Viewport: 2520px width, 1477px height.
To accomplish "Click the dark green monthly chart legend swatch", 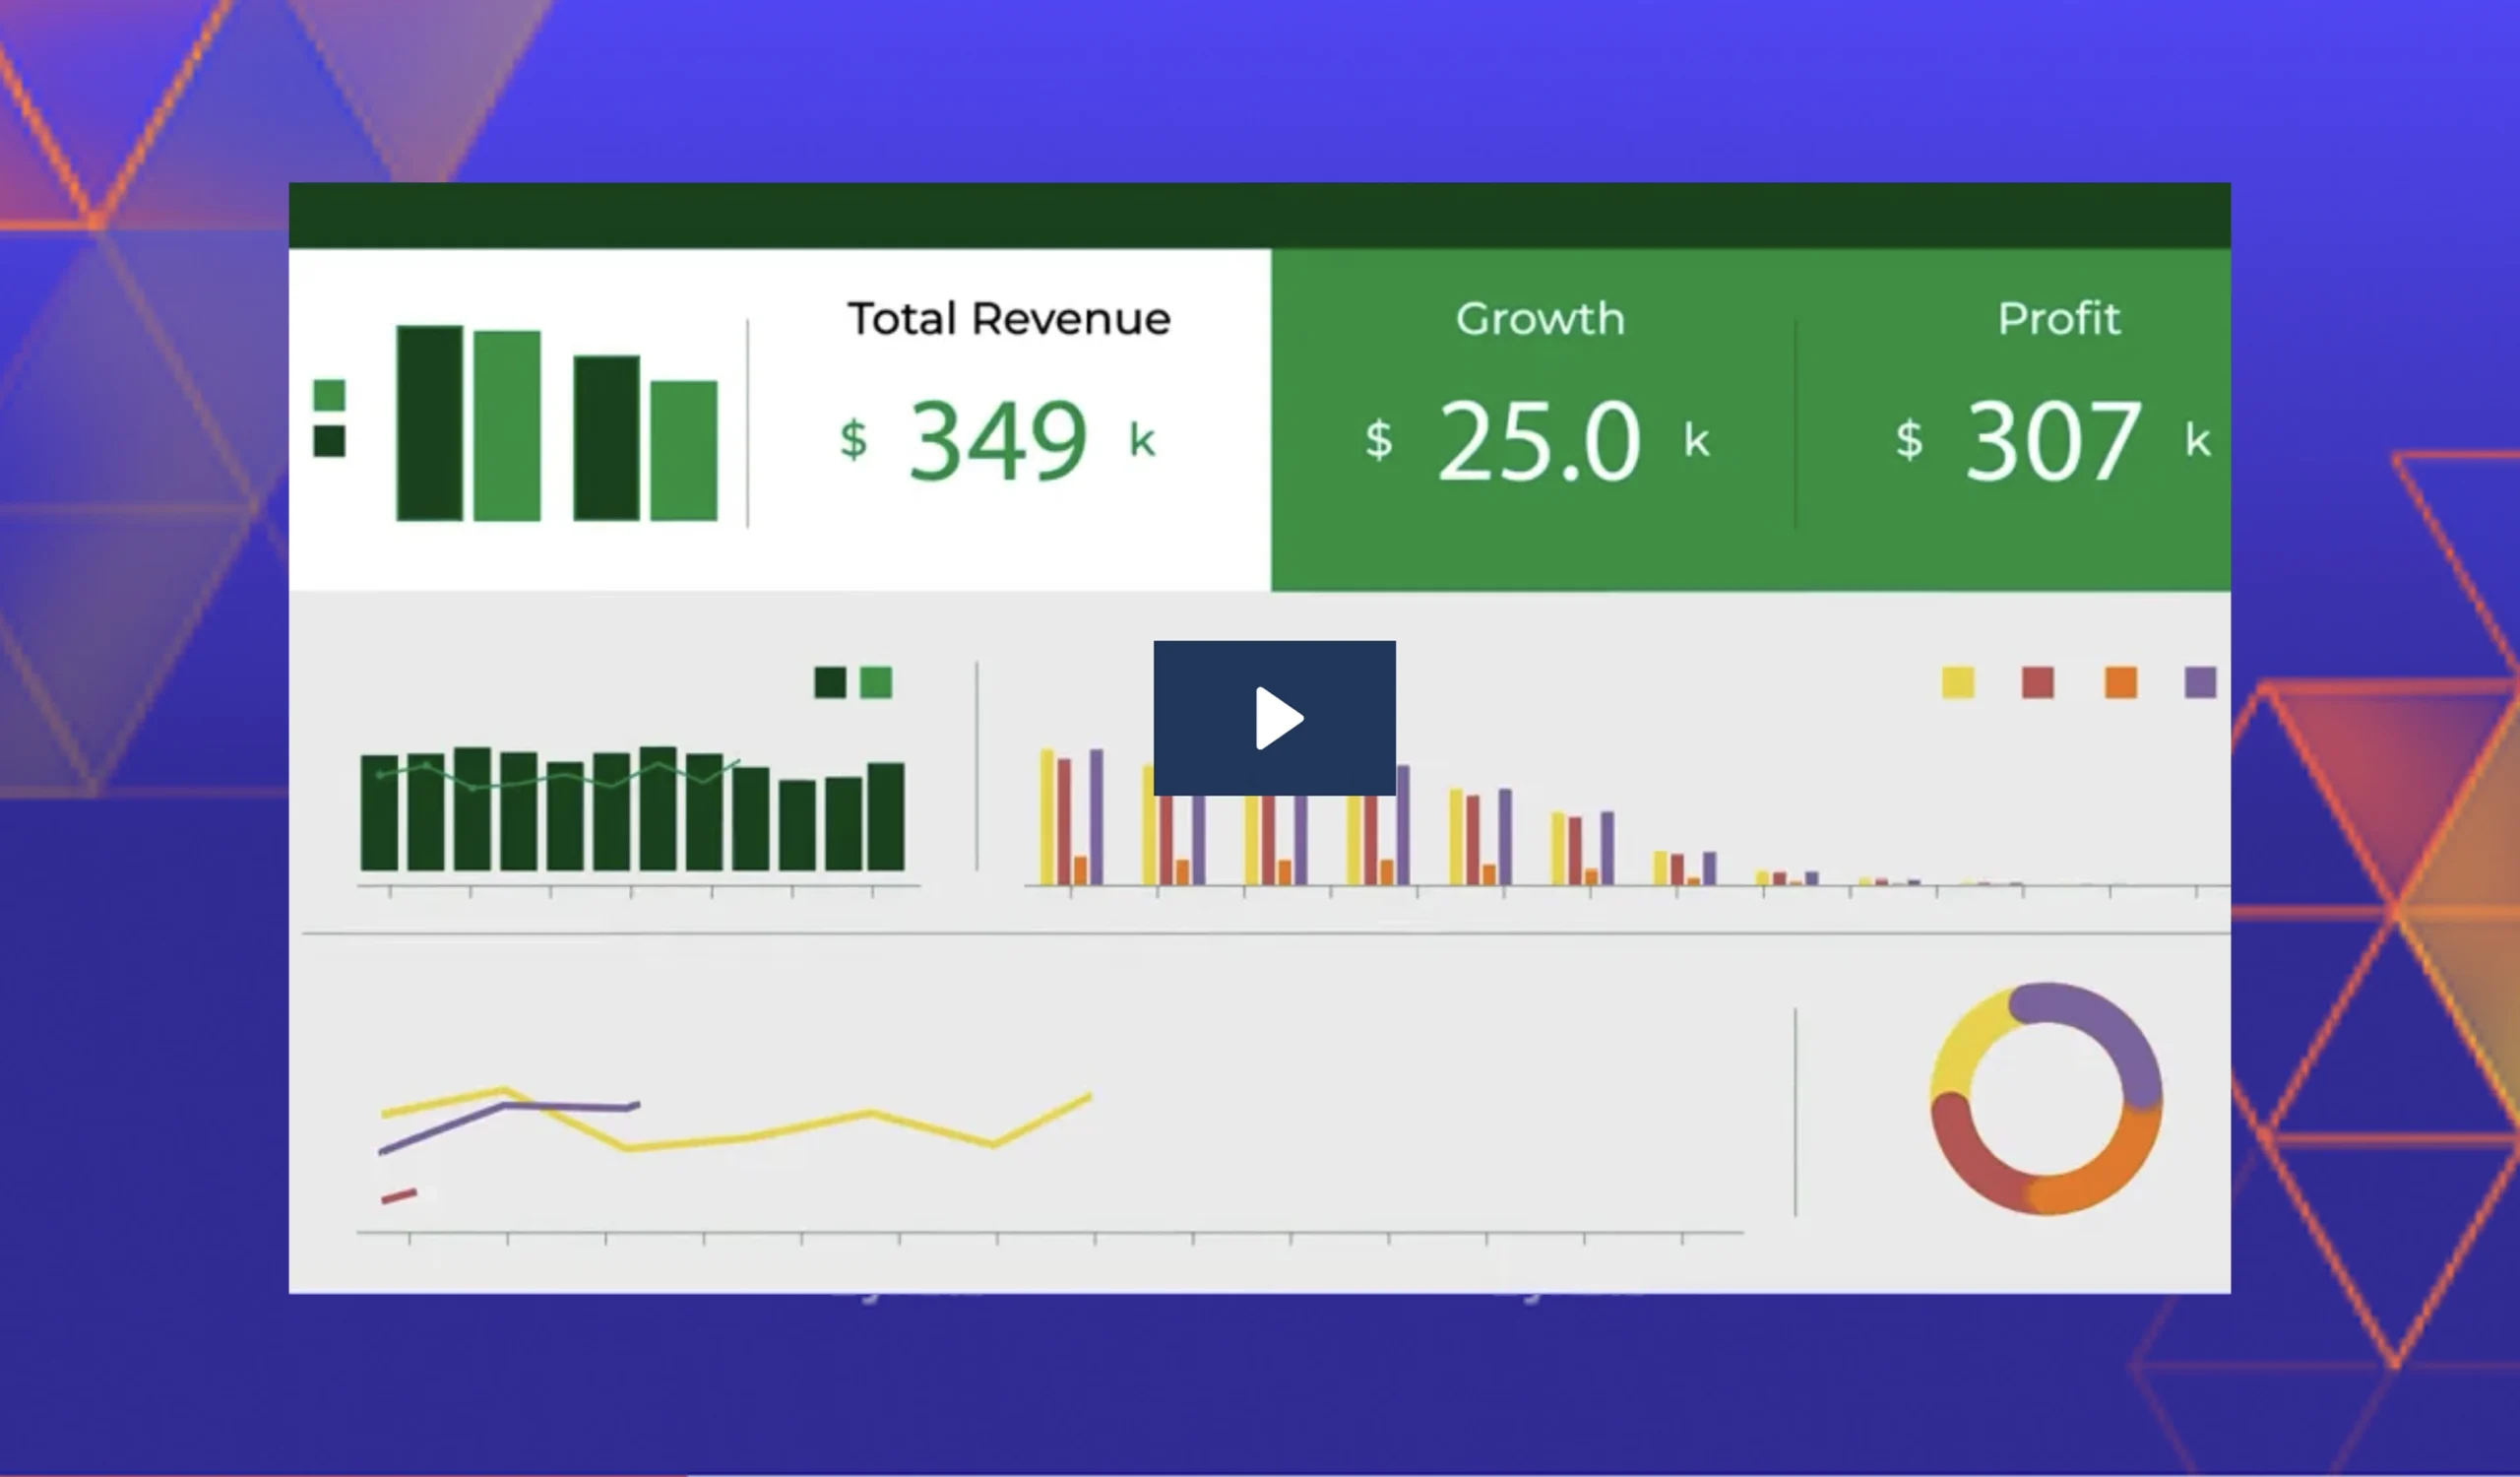I will 830,683.
